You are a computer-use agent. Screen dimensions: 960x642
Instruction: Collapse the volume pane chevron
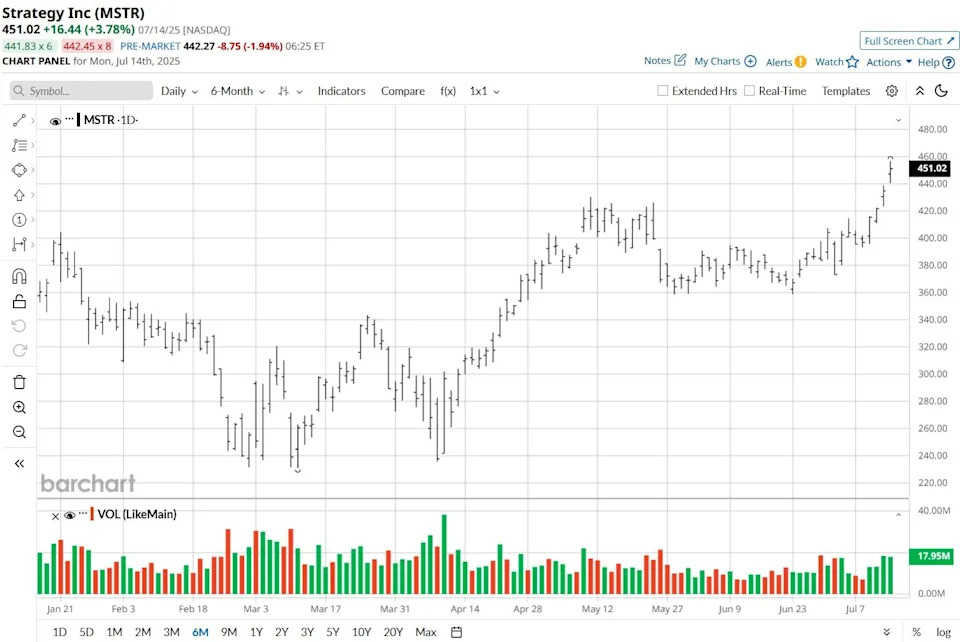(898, 515)
